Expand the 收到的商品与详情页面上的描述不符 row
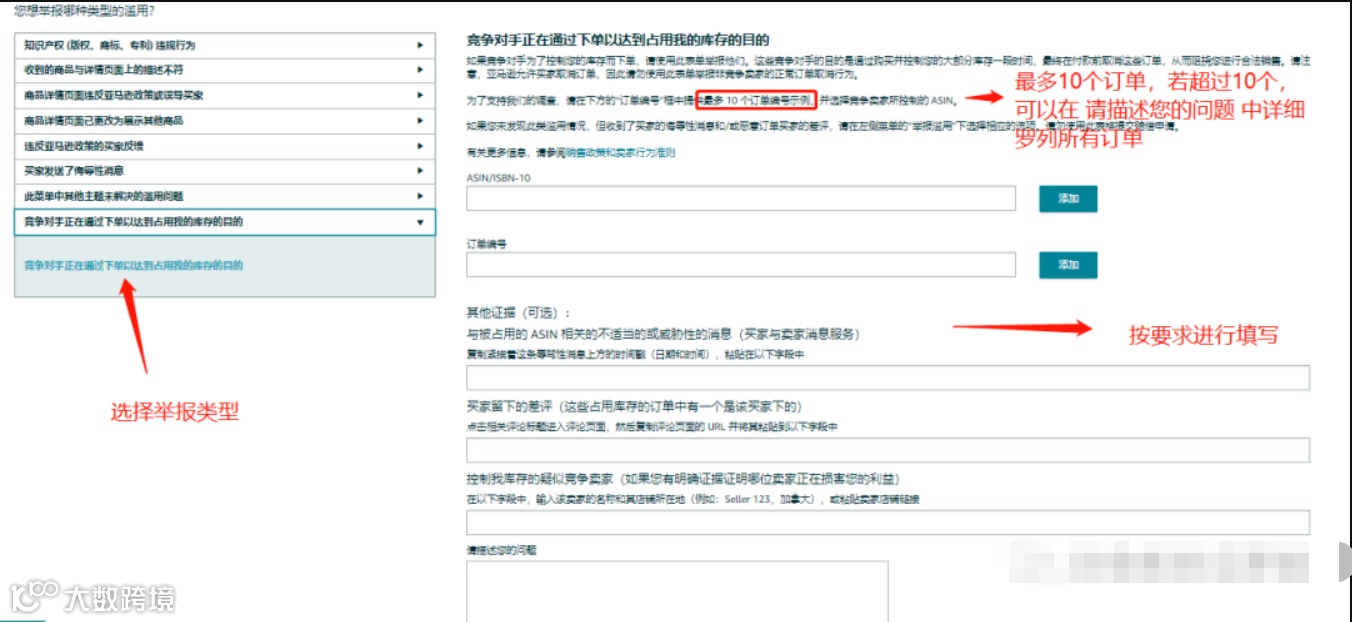Screen dimensions: 1352x622 (x=225, y=70)
